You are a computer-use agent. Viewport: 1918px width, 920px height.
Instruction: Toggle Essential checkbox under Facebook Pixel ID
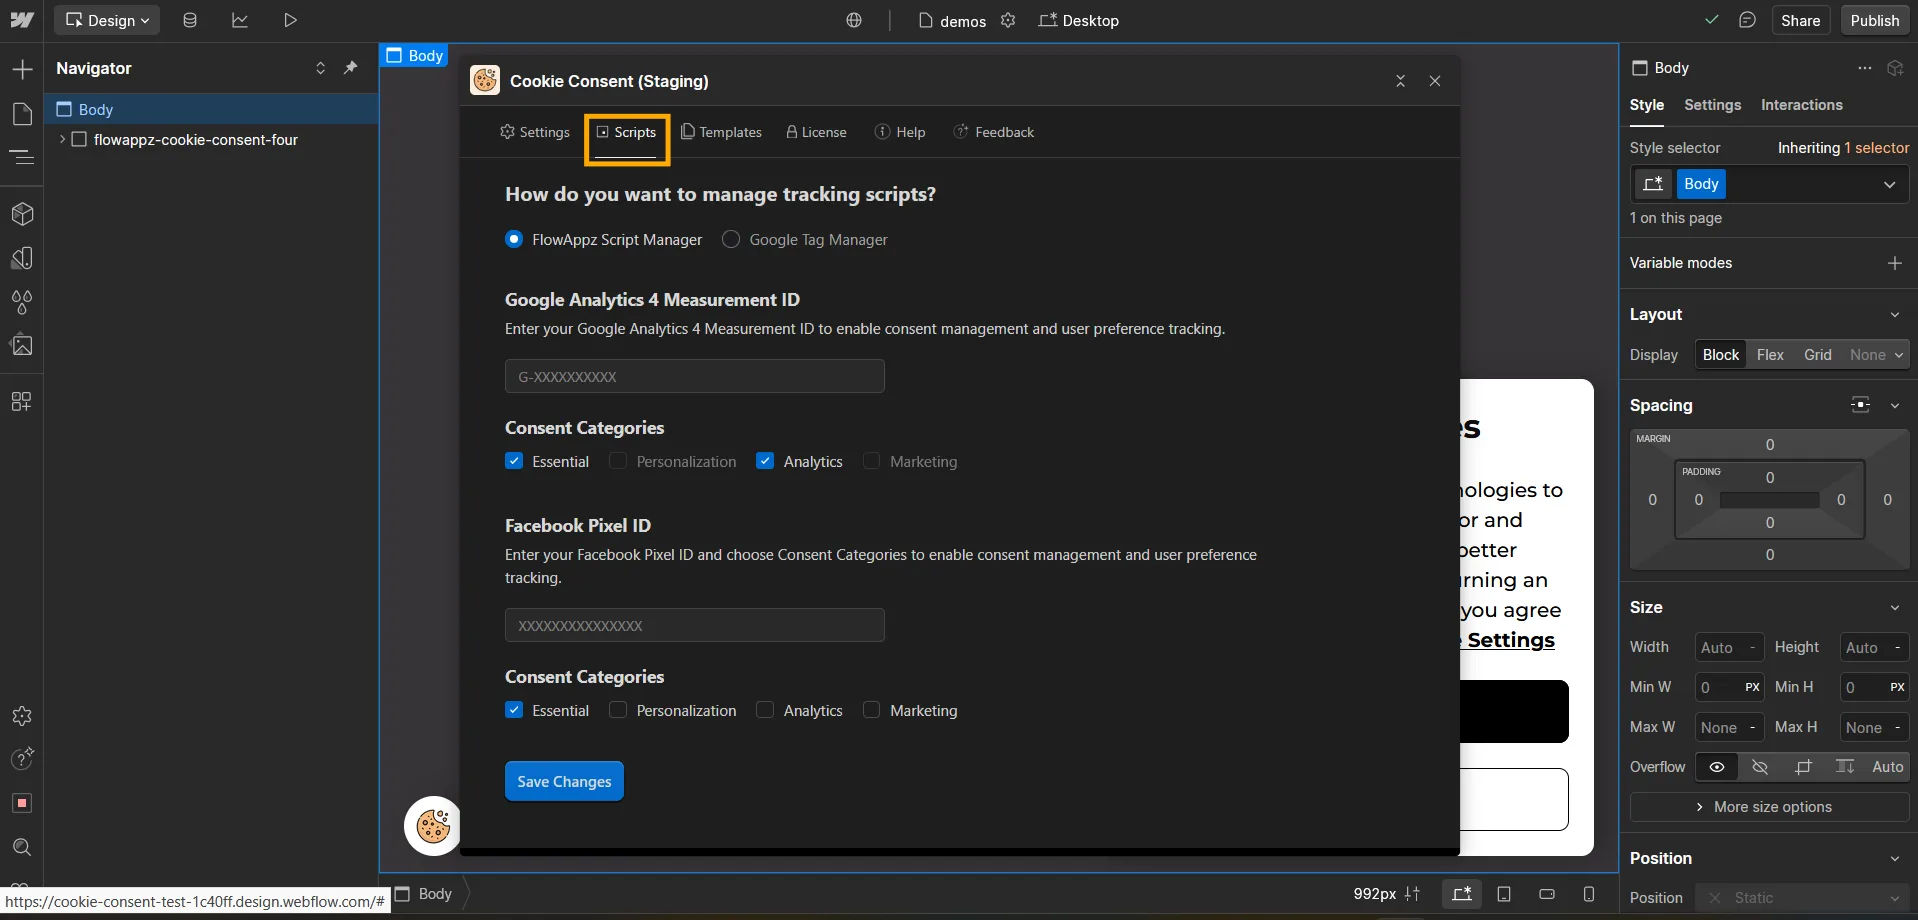514,710
